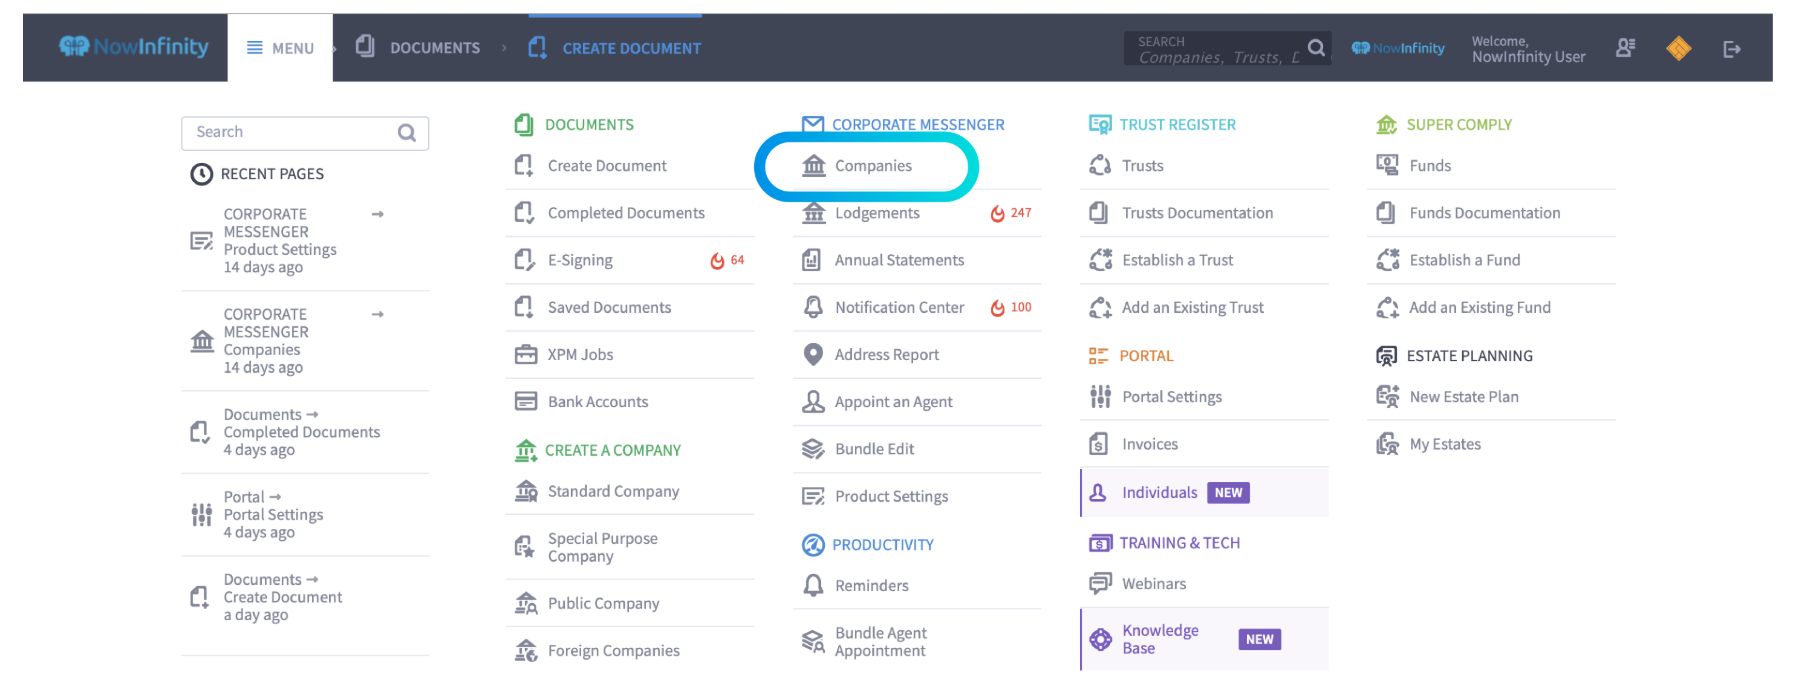Open recent Corporate Messenger Product Settings page
The image size is (1799, 687).
pyautogui.click(x=305, y=240)
